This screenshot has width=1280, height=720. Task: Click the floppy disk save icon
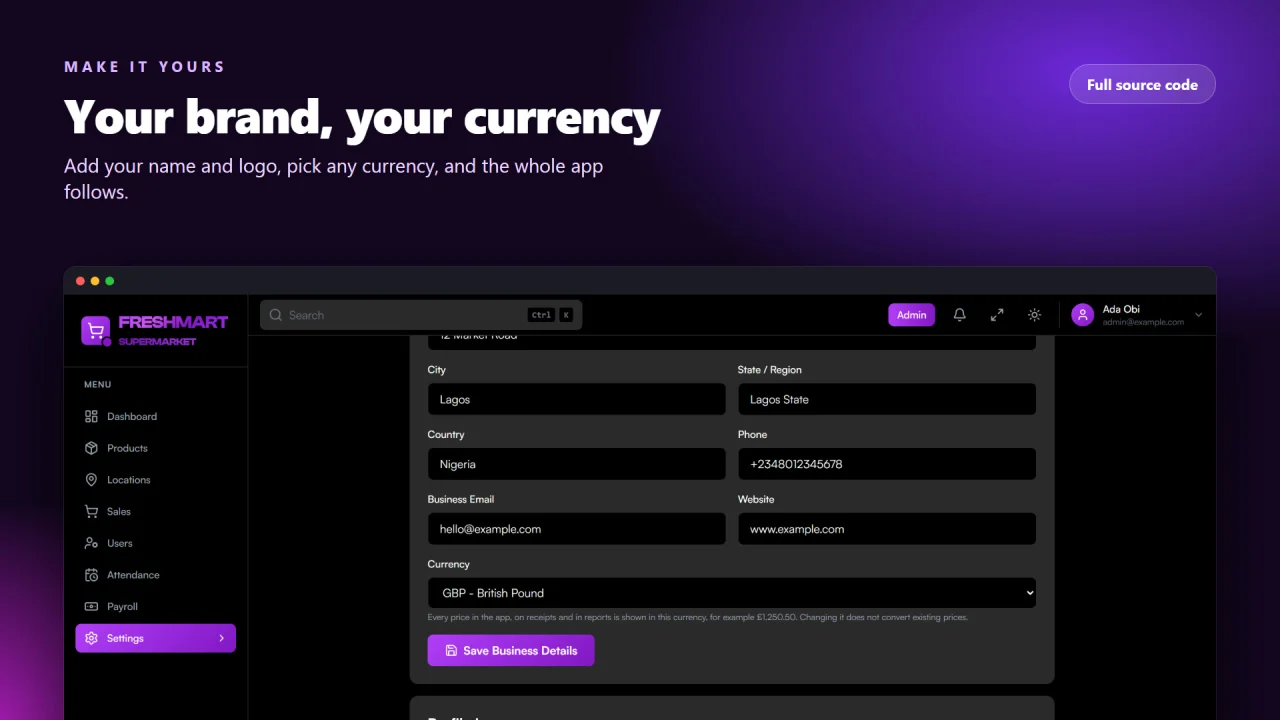coord(451,651)
